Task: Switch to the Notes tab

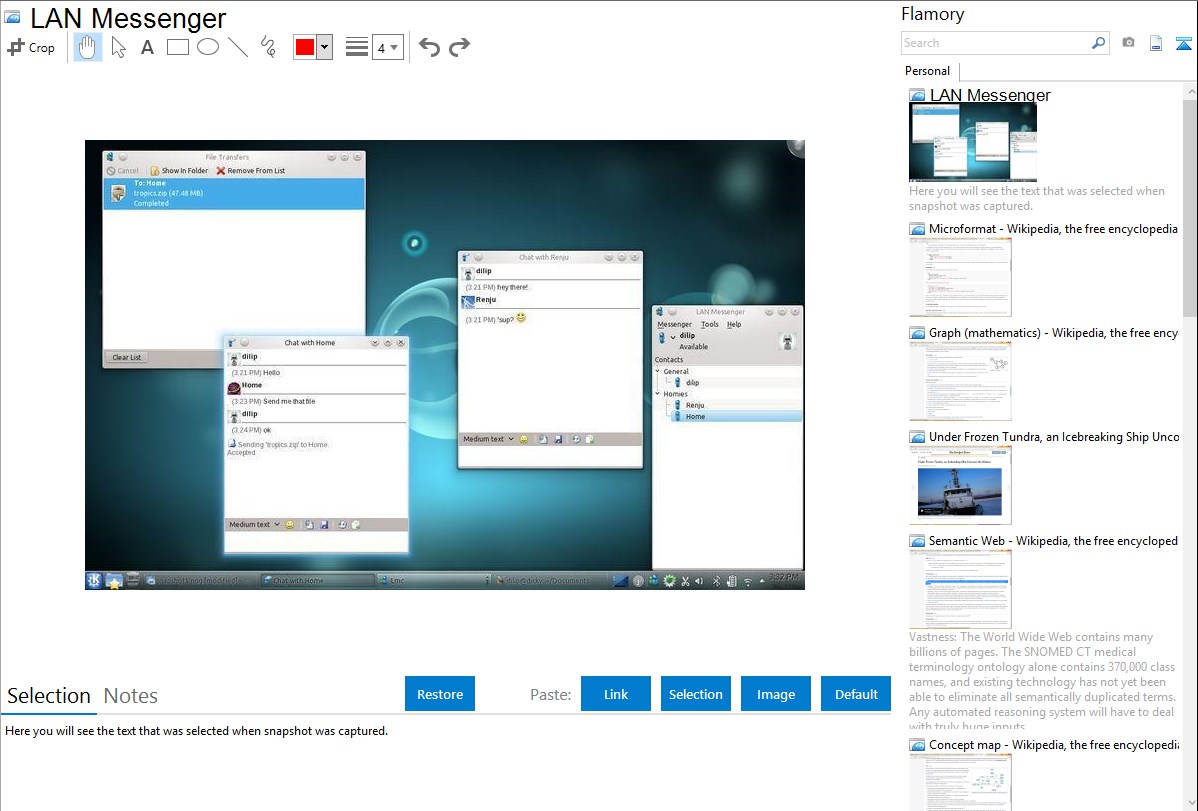Action: (131, 696)
